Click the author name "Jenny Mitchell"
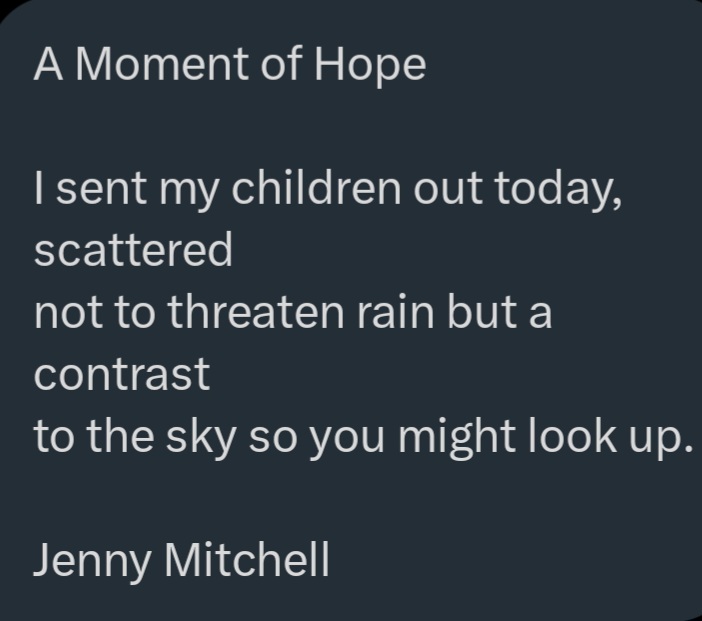The width and height of the screenshot is (702, 621). tap(181, 560)
